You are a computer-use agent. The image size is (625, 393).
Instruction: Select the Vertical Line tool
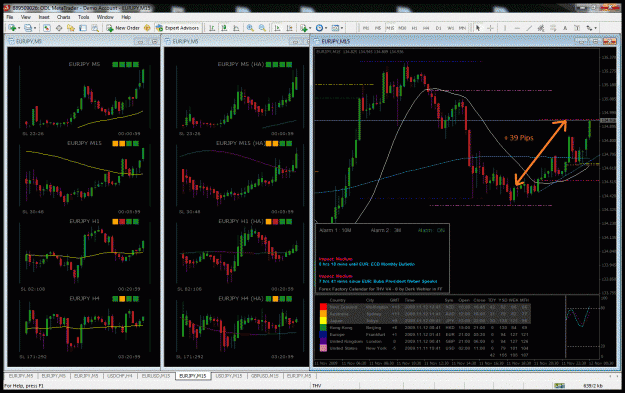[x=505, y=28]
